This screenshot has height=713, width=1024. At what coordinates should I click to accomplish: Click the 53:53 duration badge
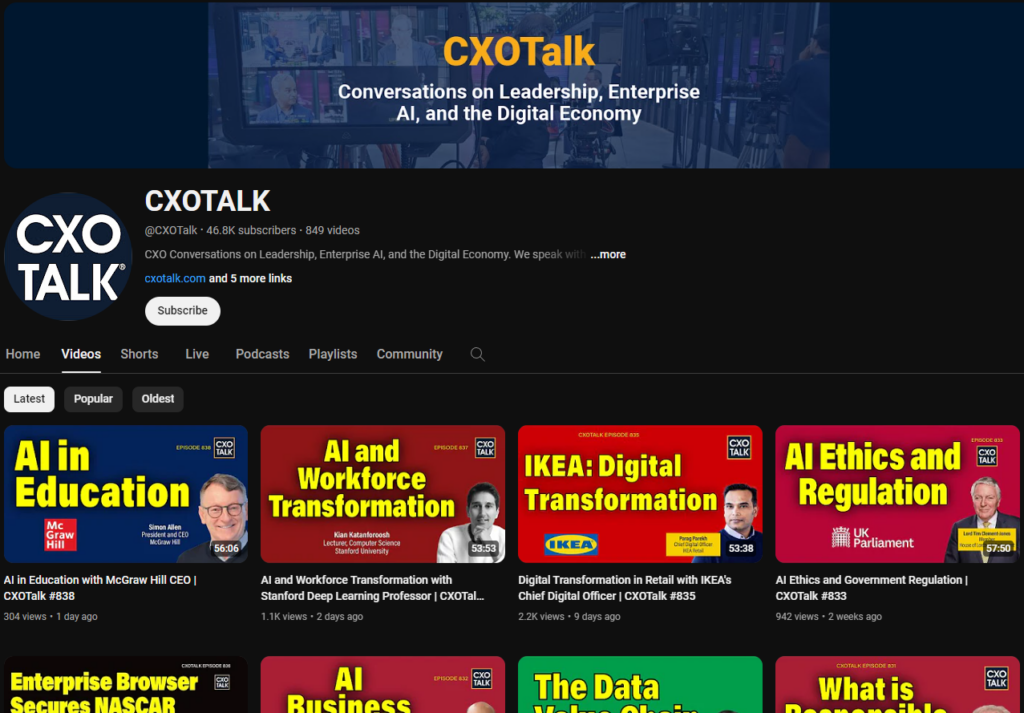click(x=484, y=548)
